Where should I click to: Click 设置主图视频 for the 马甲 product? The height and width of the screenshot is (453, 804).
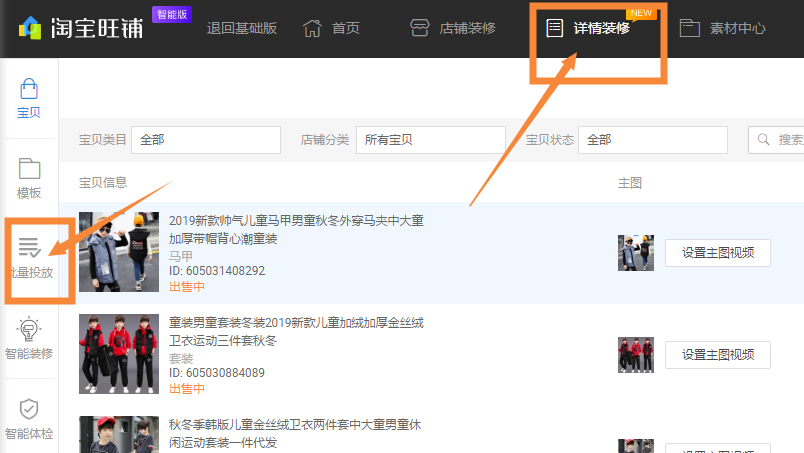[717, 253]
